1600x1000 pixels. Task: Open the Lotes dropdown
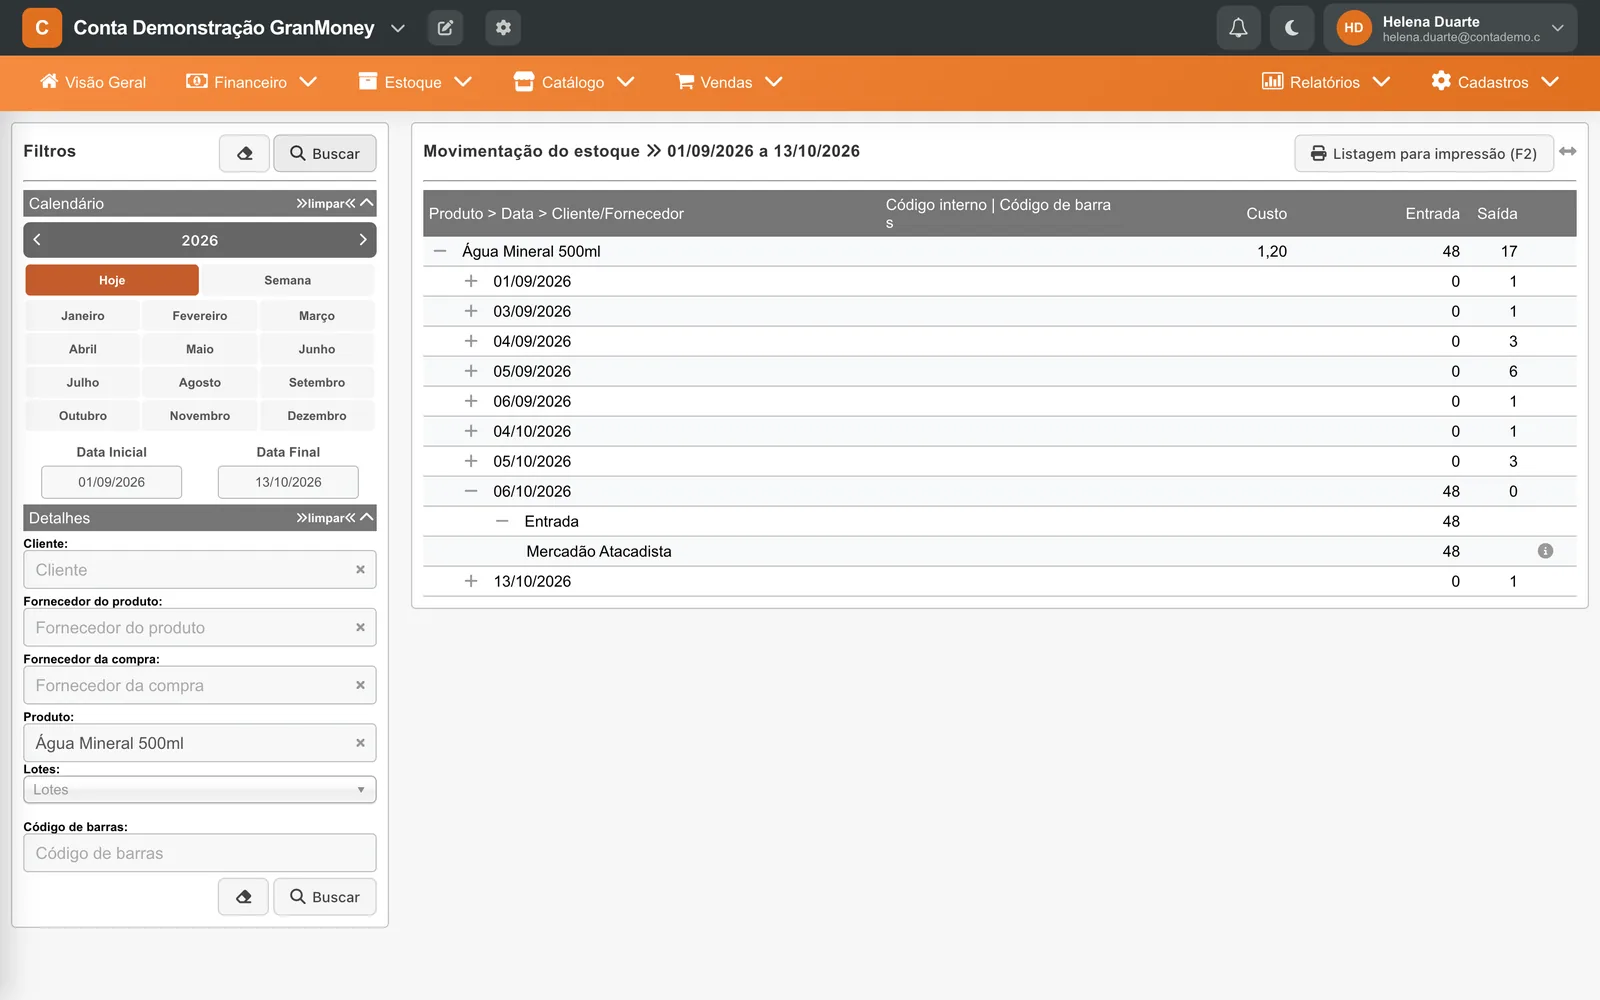[x=200, y=790]
